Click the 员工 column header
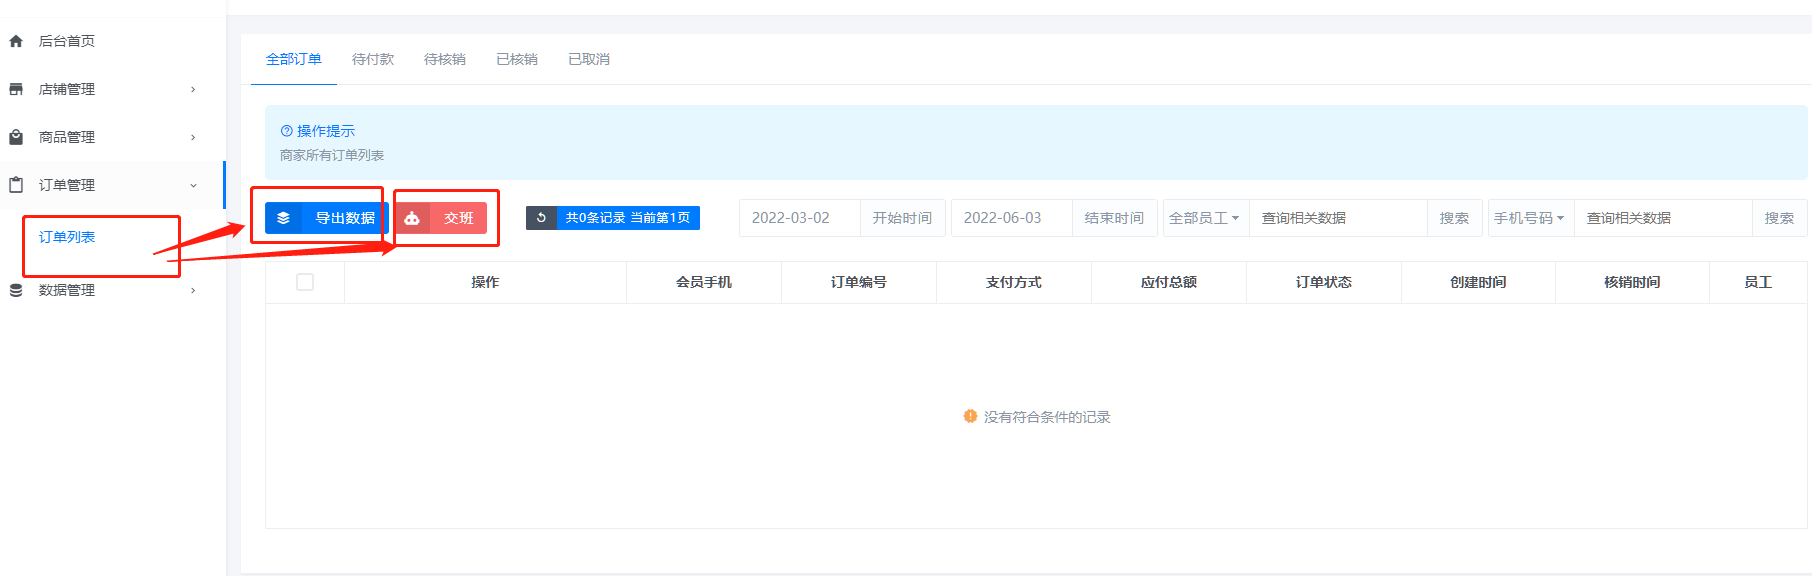1812x576 pixels. [x=1758, y=282]
